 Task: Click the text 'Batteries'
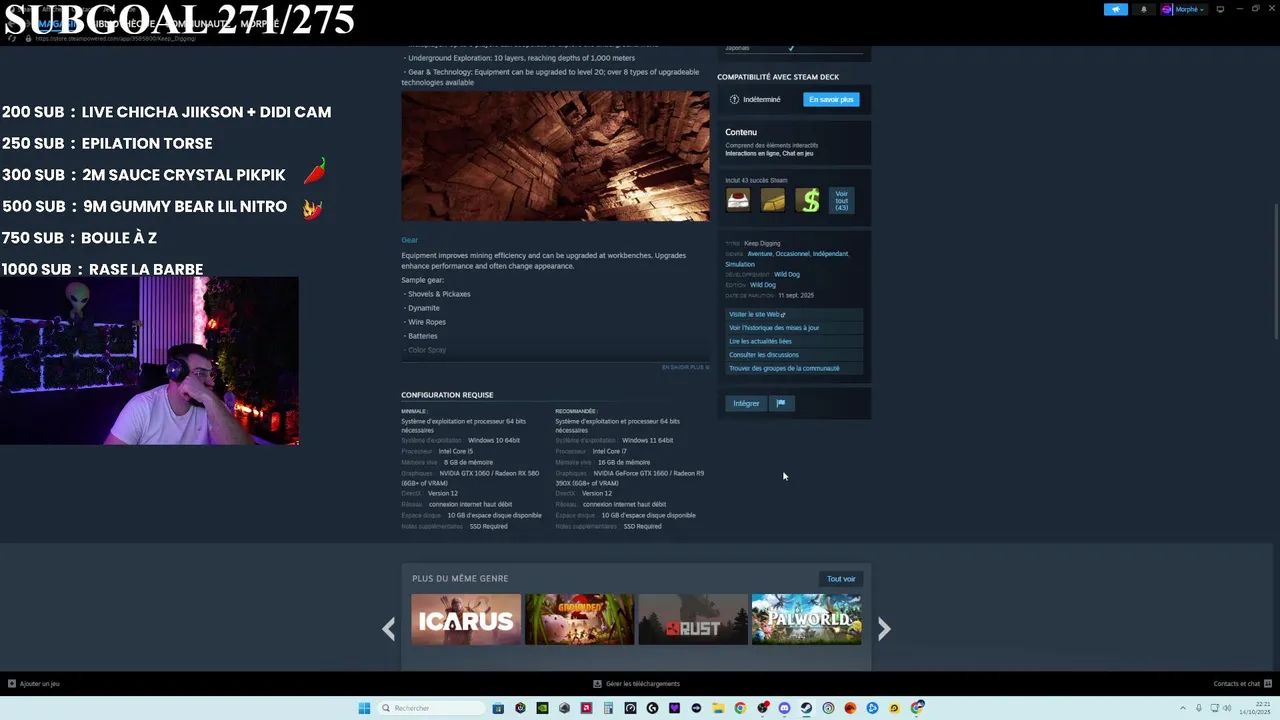click(423, 336)
